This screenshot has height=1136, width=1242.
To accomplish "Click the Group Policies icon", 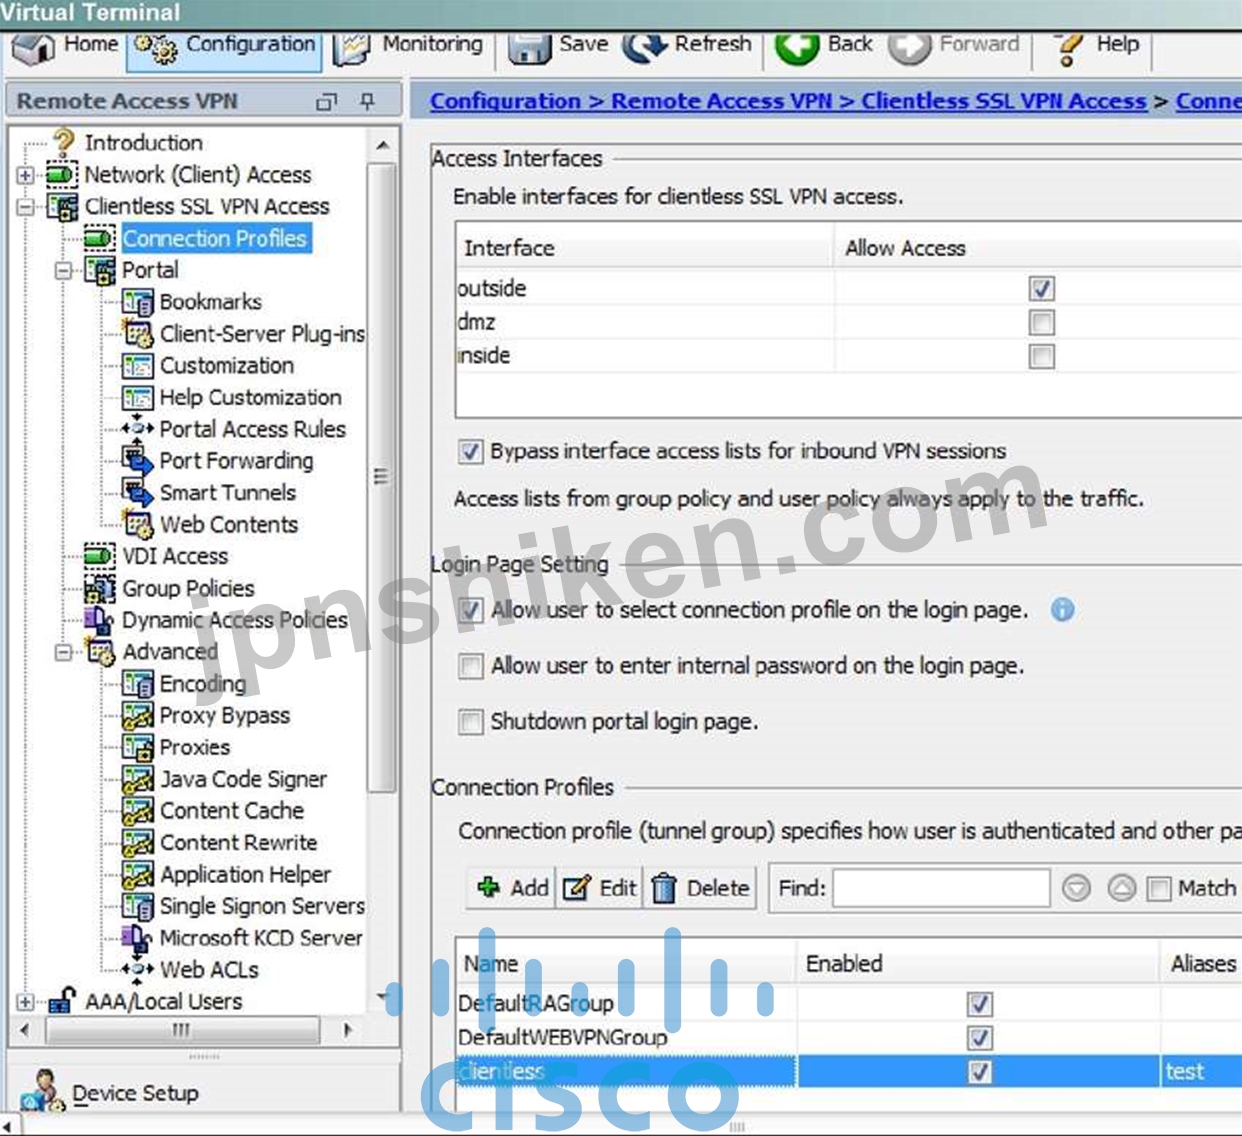I will point(99,588).
